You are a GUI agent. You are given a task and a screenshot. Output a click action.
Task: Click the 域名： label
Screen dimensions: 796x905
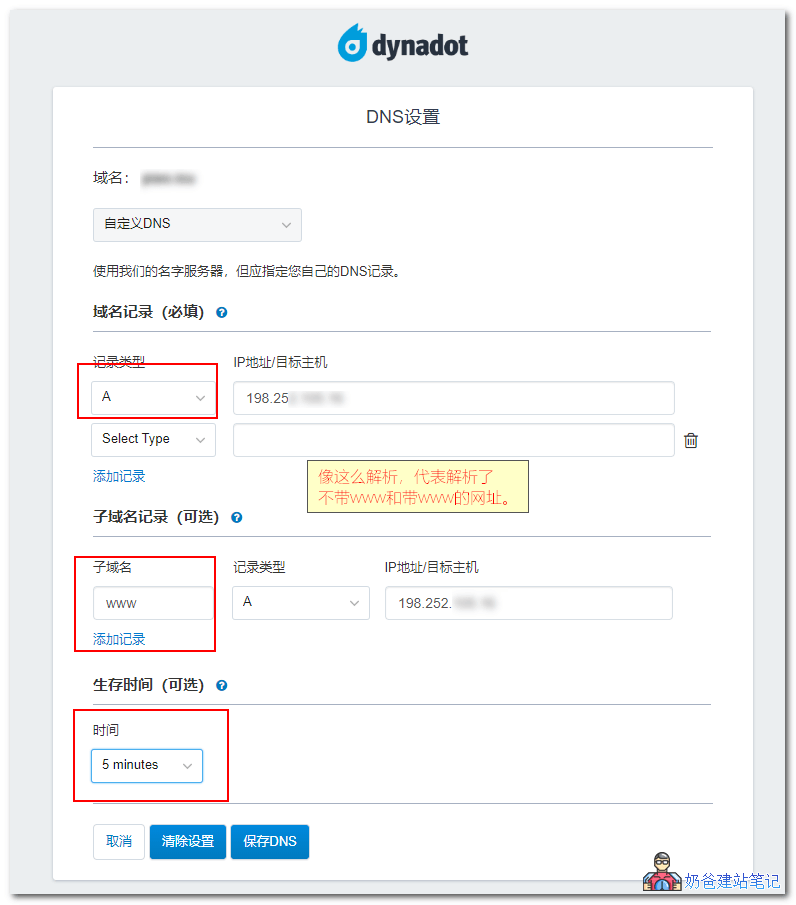[x=111, y=178]
